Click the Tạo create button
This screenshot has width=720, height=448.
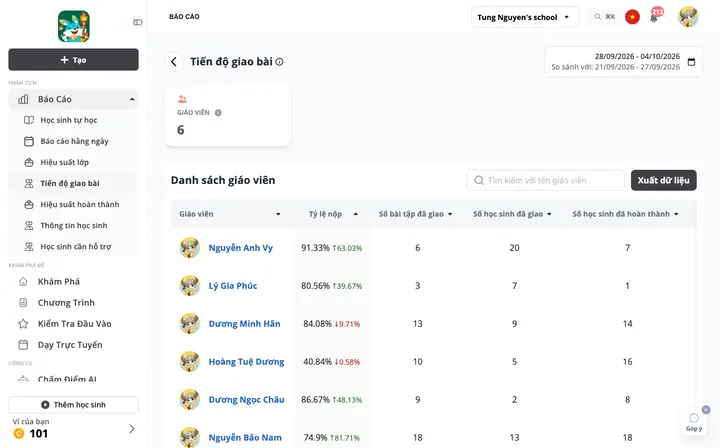point(73,60)
